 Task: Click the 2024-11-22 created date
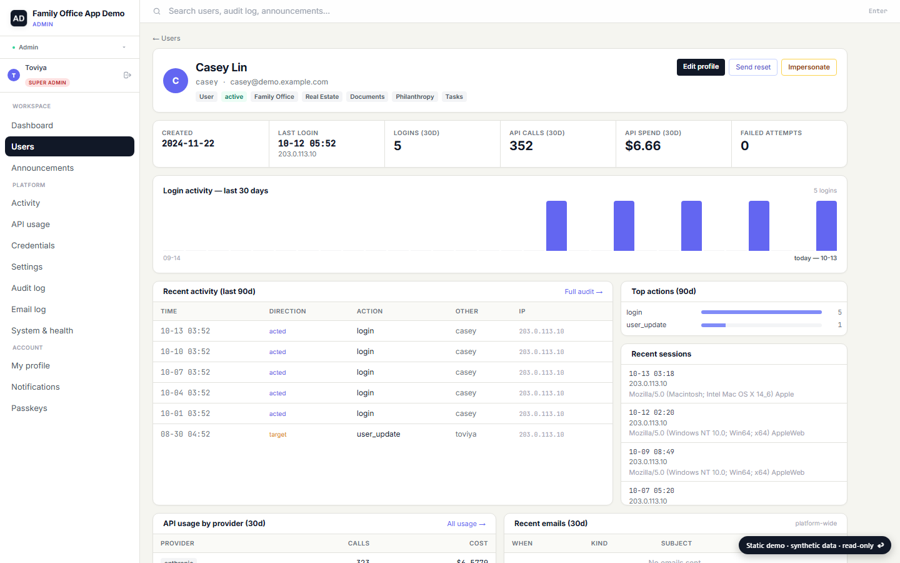(188, 143)
